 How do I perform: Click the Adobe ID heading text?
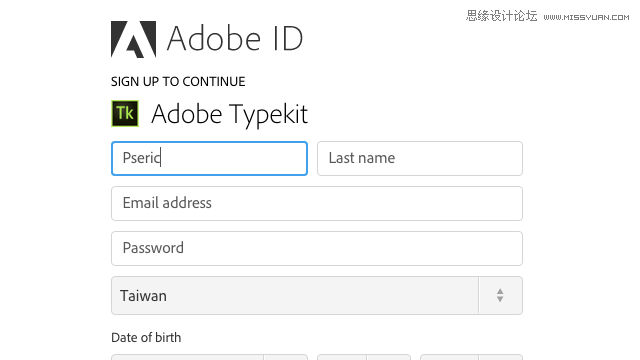(x=235, y=38)
